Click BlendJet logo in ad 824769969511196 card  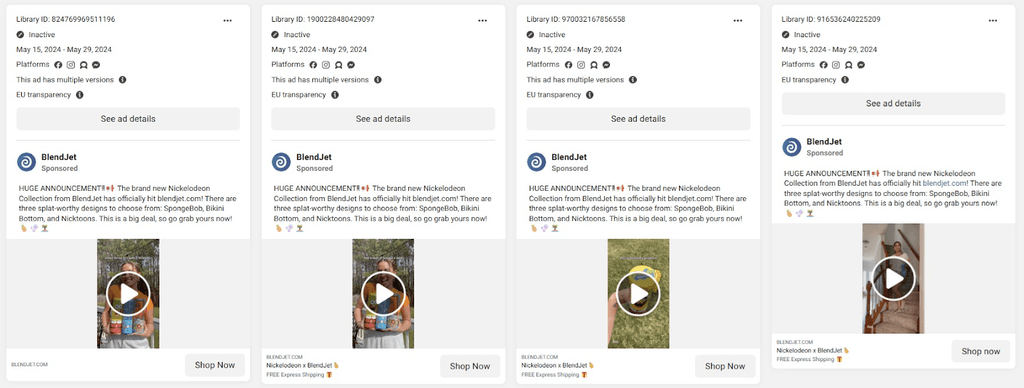pyautogui.click(x=26, y=162)
